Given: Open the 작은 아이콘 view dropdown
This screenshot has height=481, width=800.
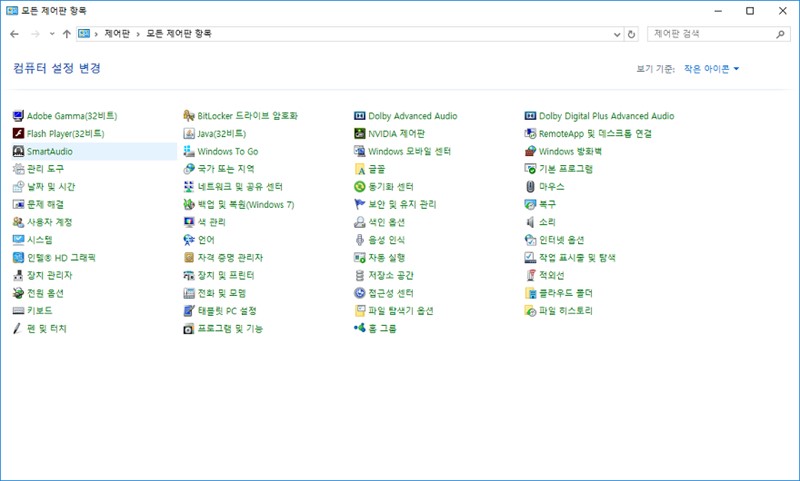Looking at the screenshot, I should pyautogui.click(x=712, y=69).
